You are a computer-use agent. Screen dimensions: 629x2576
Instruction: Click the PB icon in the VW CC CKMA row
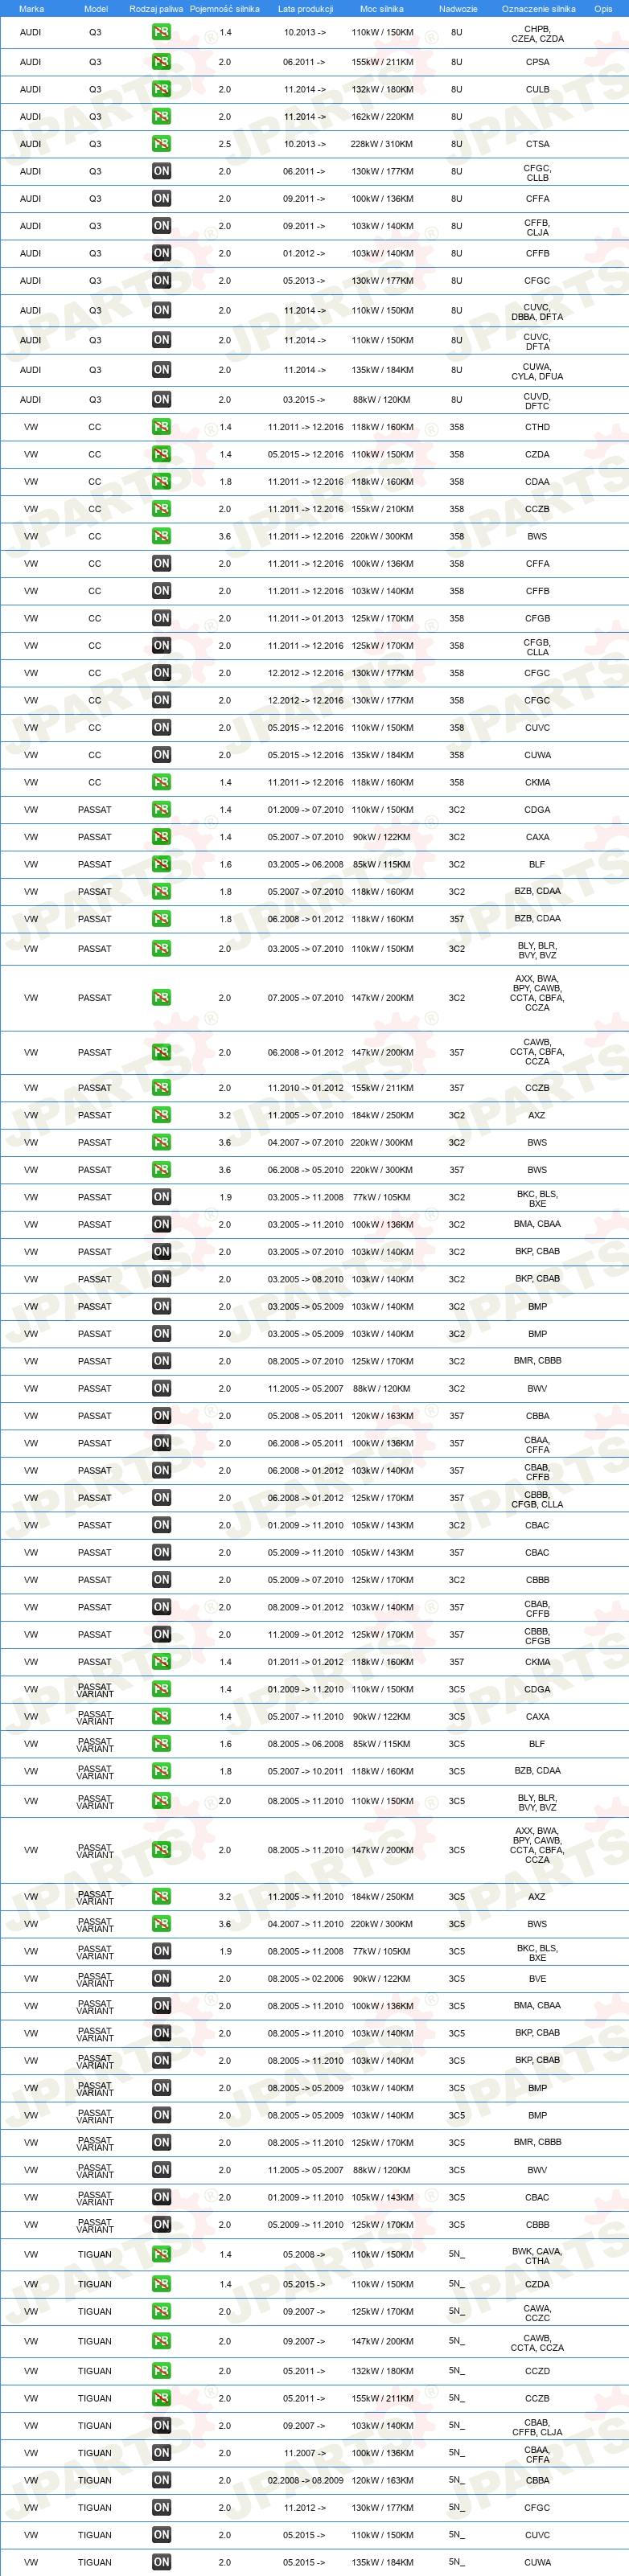point(161,782)
